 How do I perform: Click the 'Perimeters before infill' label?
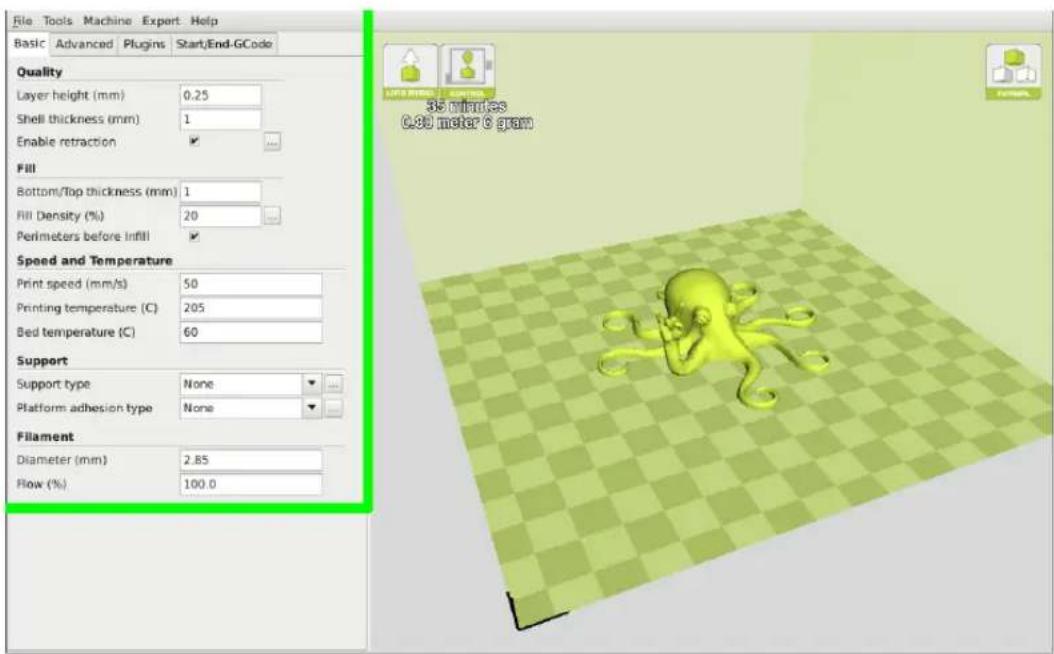(x=83, y=237)
